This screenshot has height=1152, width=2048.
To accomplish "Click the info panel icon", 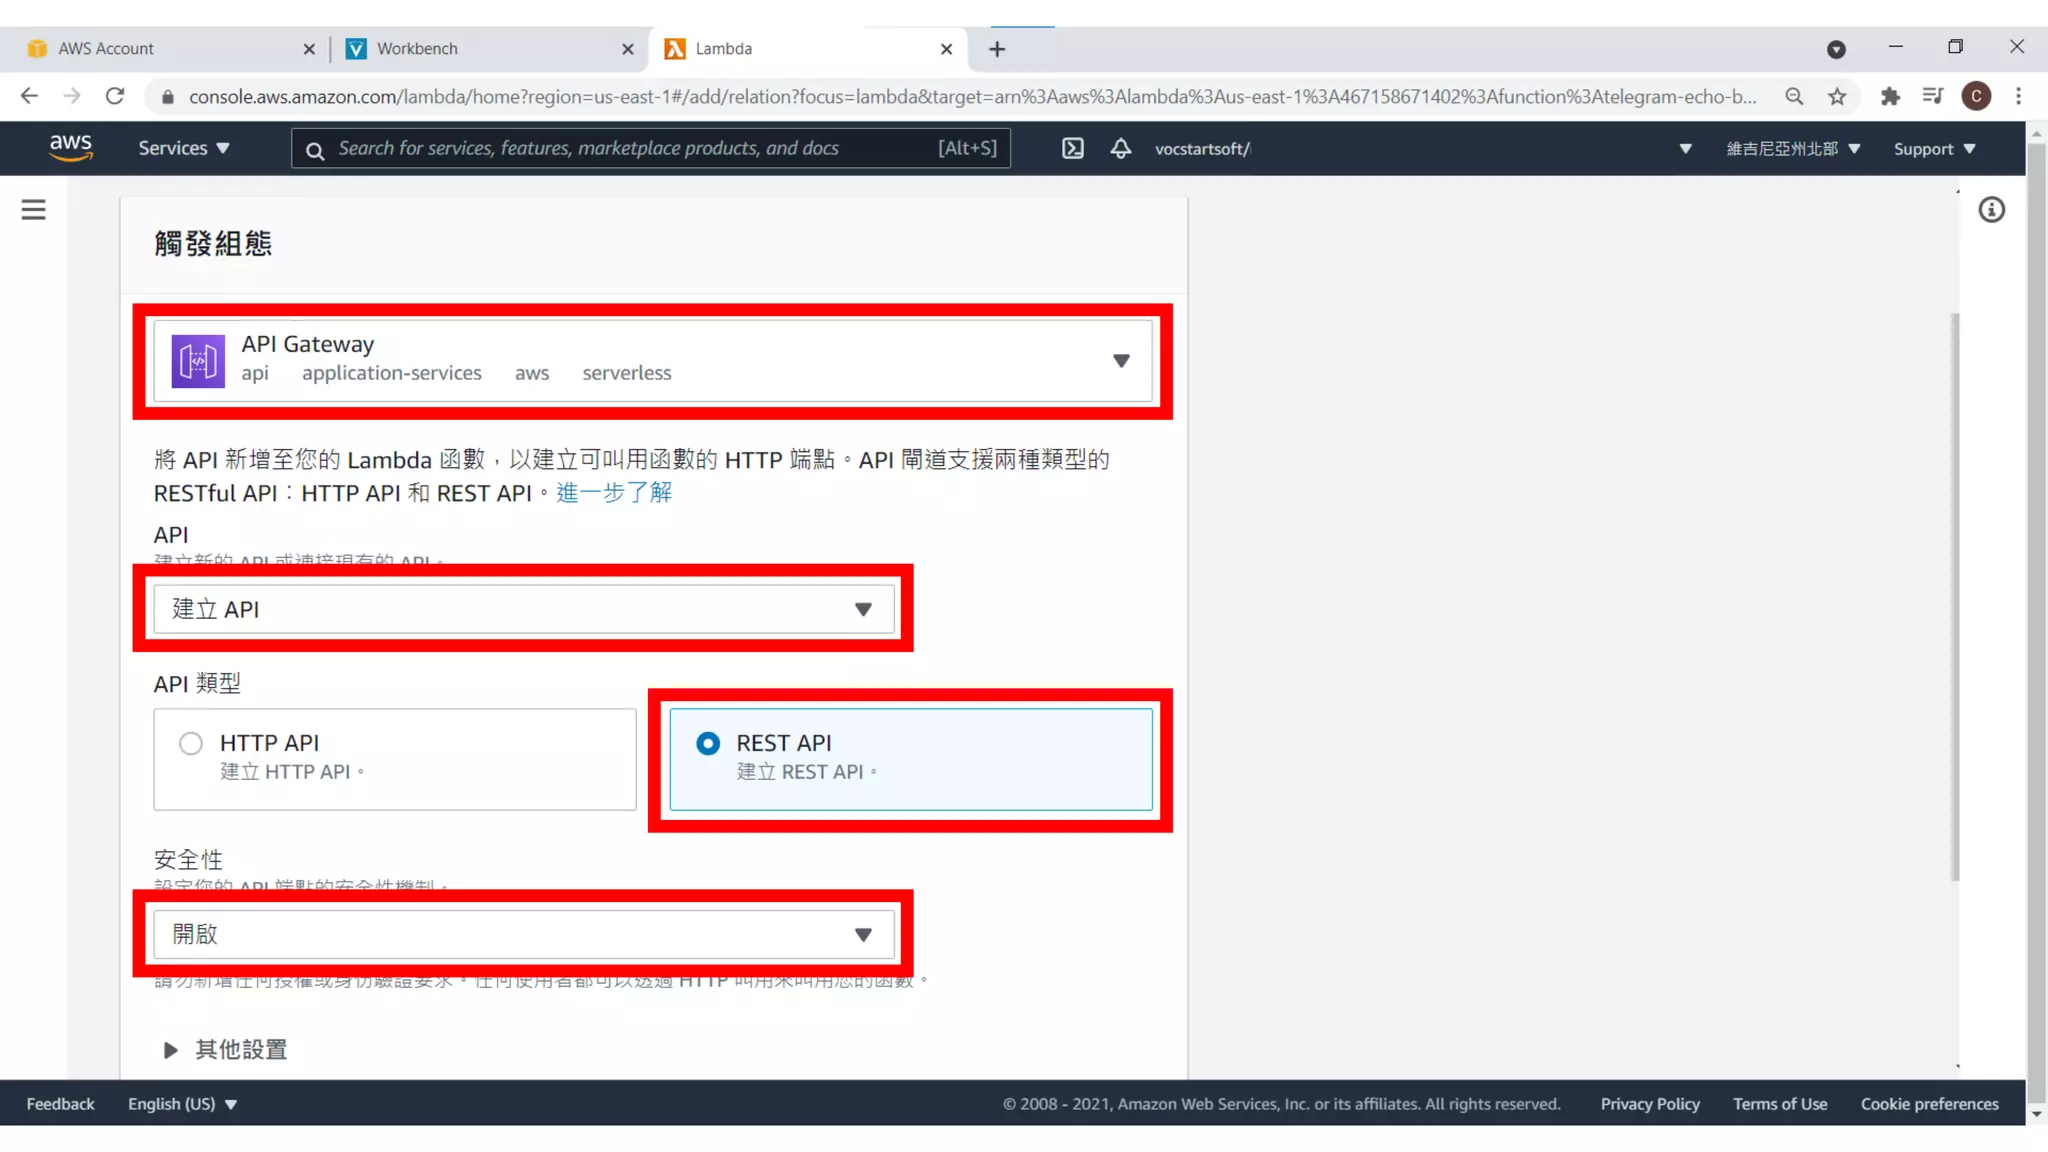I will click(x=1991, y=210).
